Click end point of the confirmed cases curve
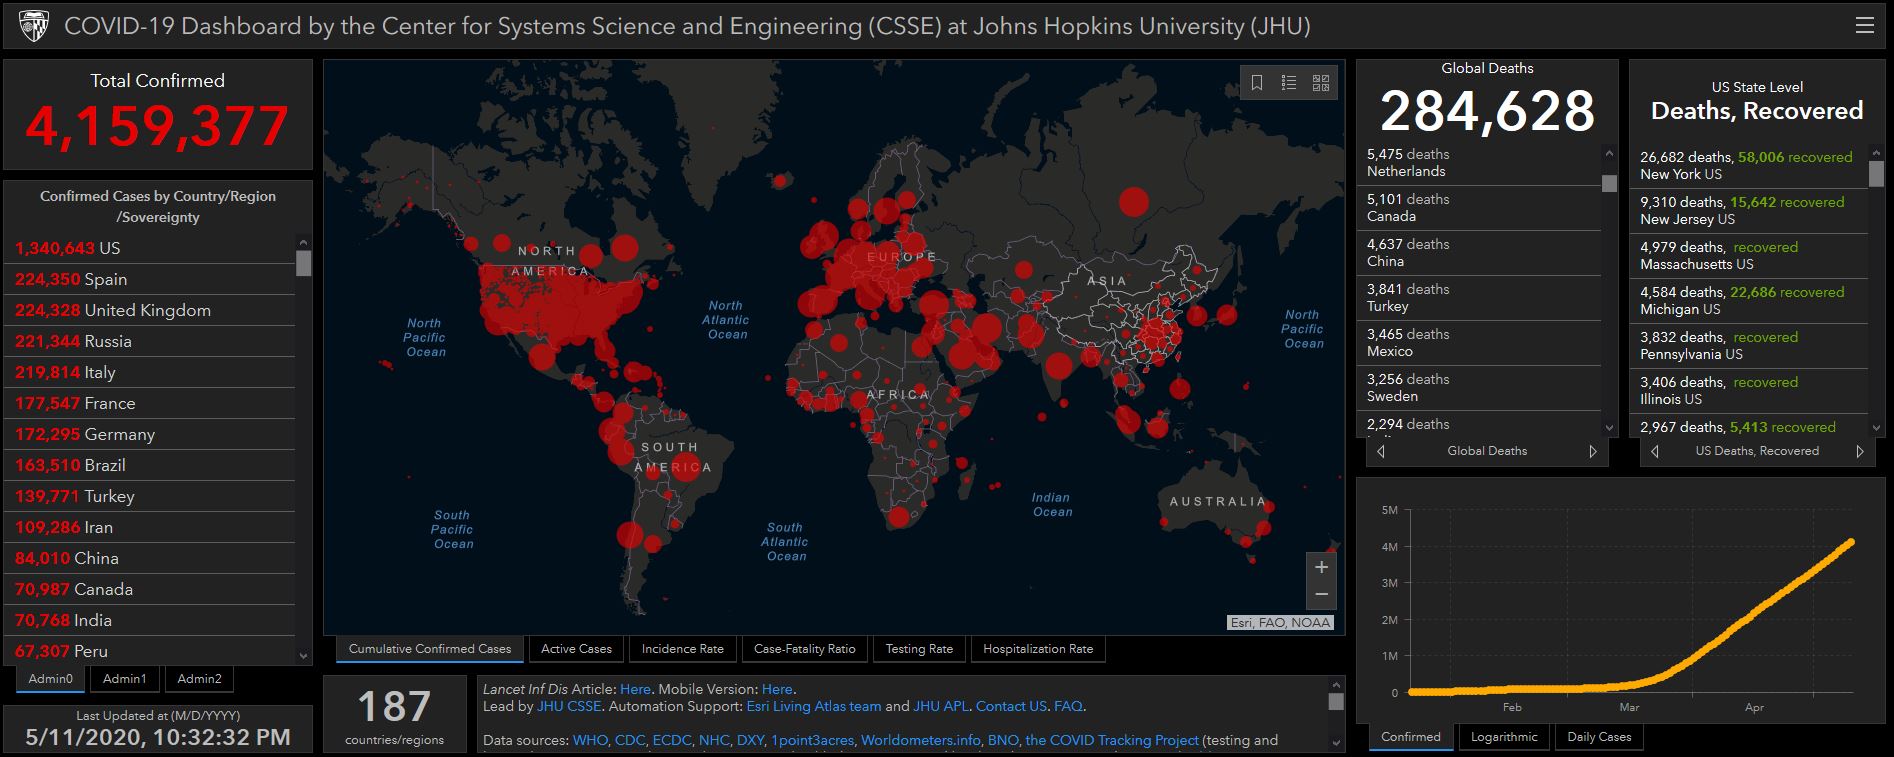1894x757 pixels. 1851,542
